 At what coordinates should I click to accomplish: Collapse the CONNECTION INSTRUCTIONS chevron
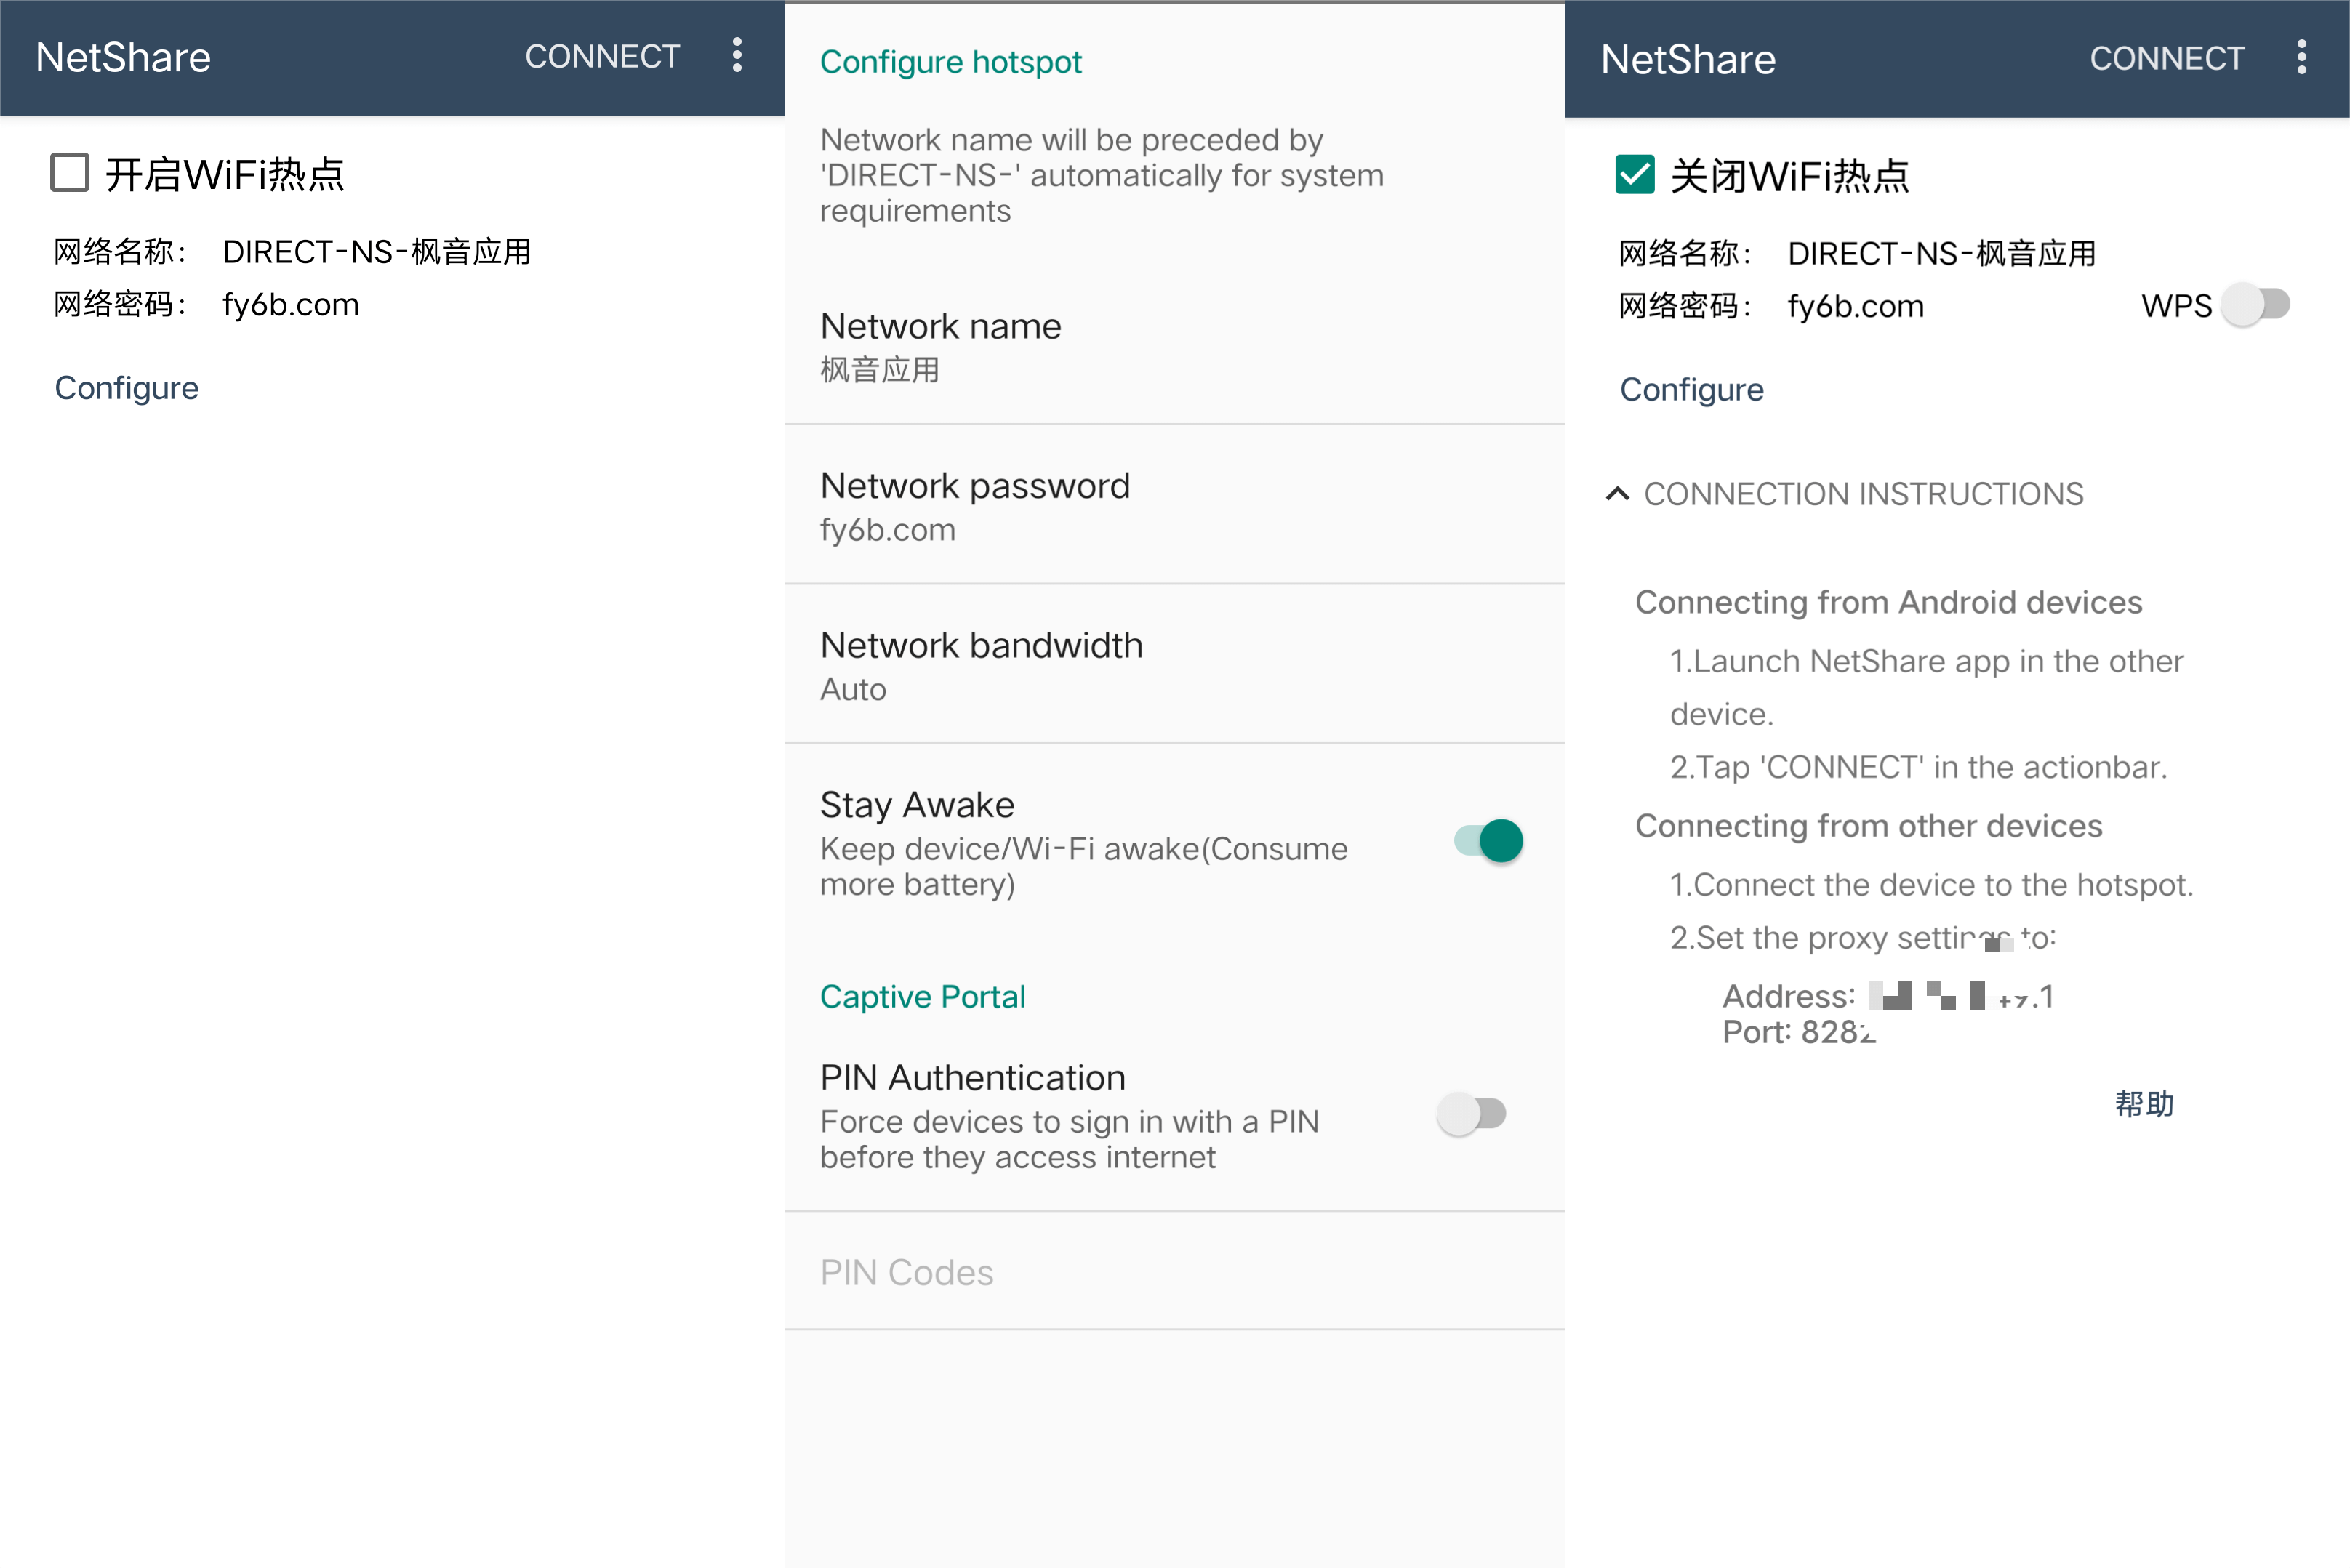click(1617, 493)
